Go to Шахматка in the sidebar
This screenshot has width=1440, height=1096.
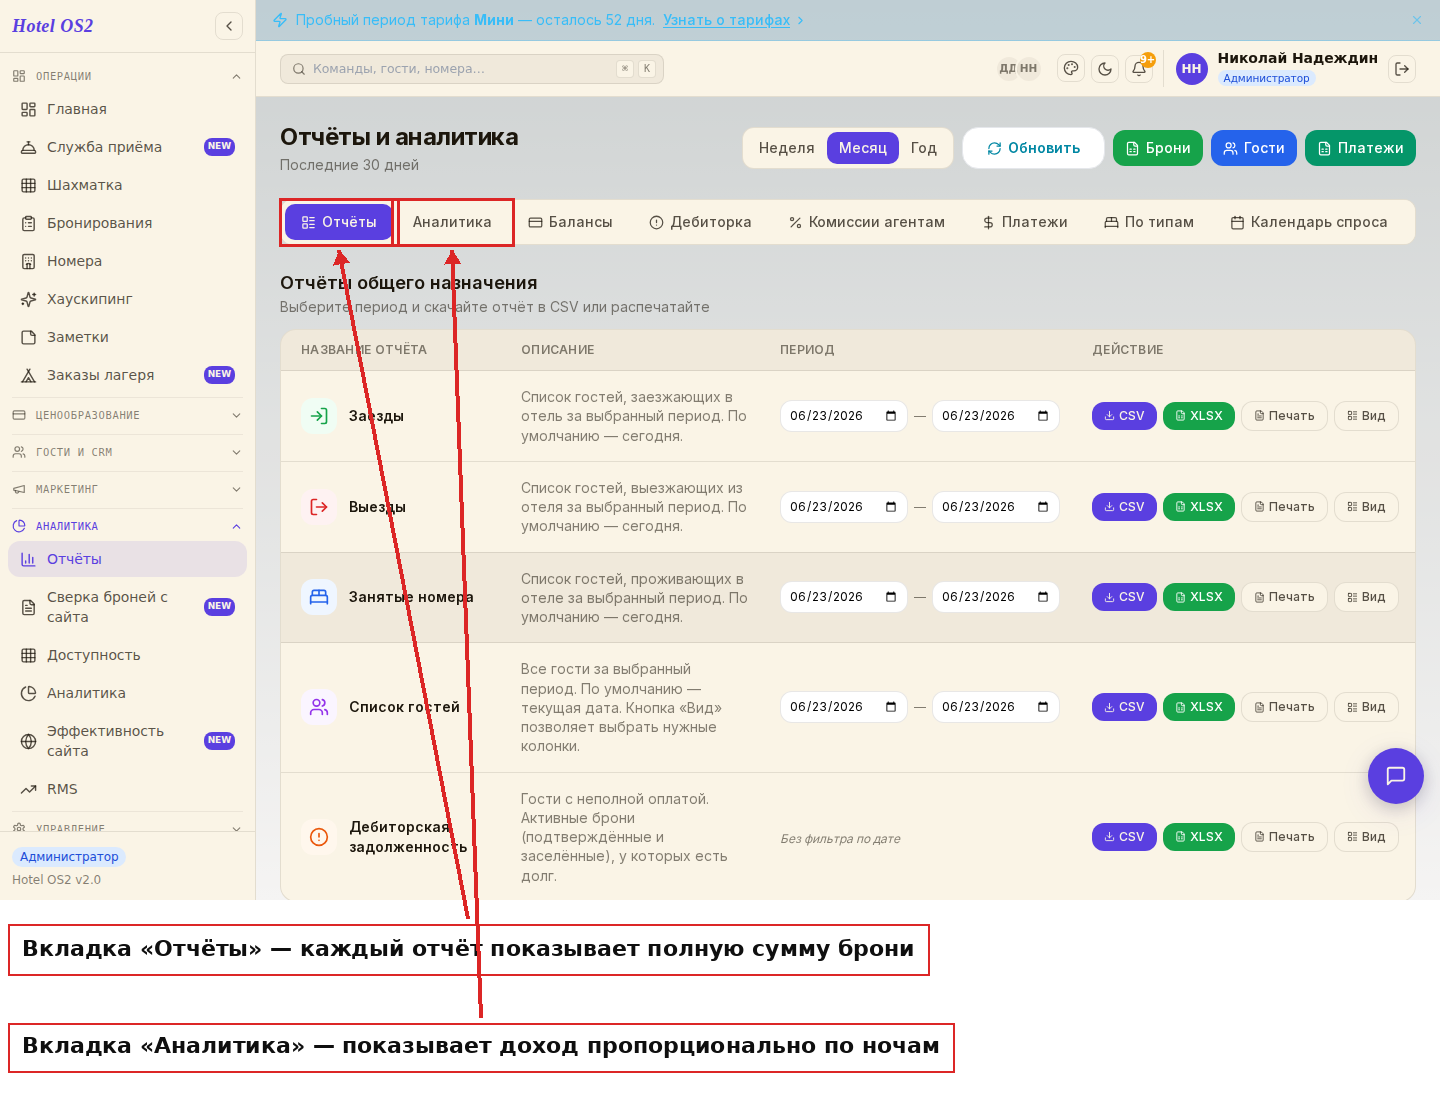(x=127, y=185)
